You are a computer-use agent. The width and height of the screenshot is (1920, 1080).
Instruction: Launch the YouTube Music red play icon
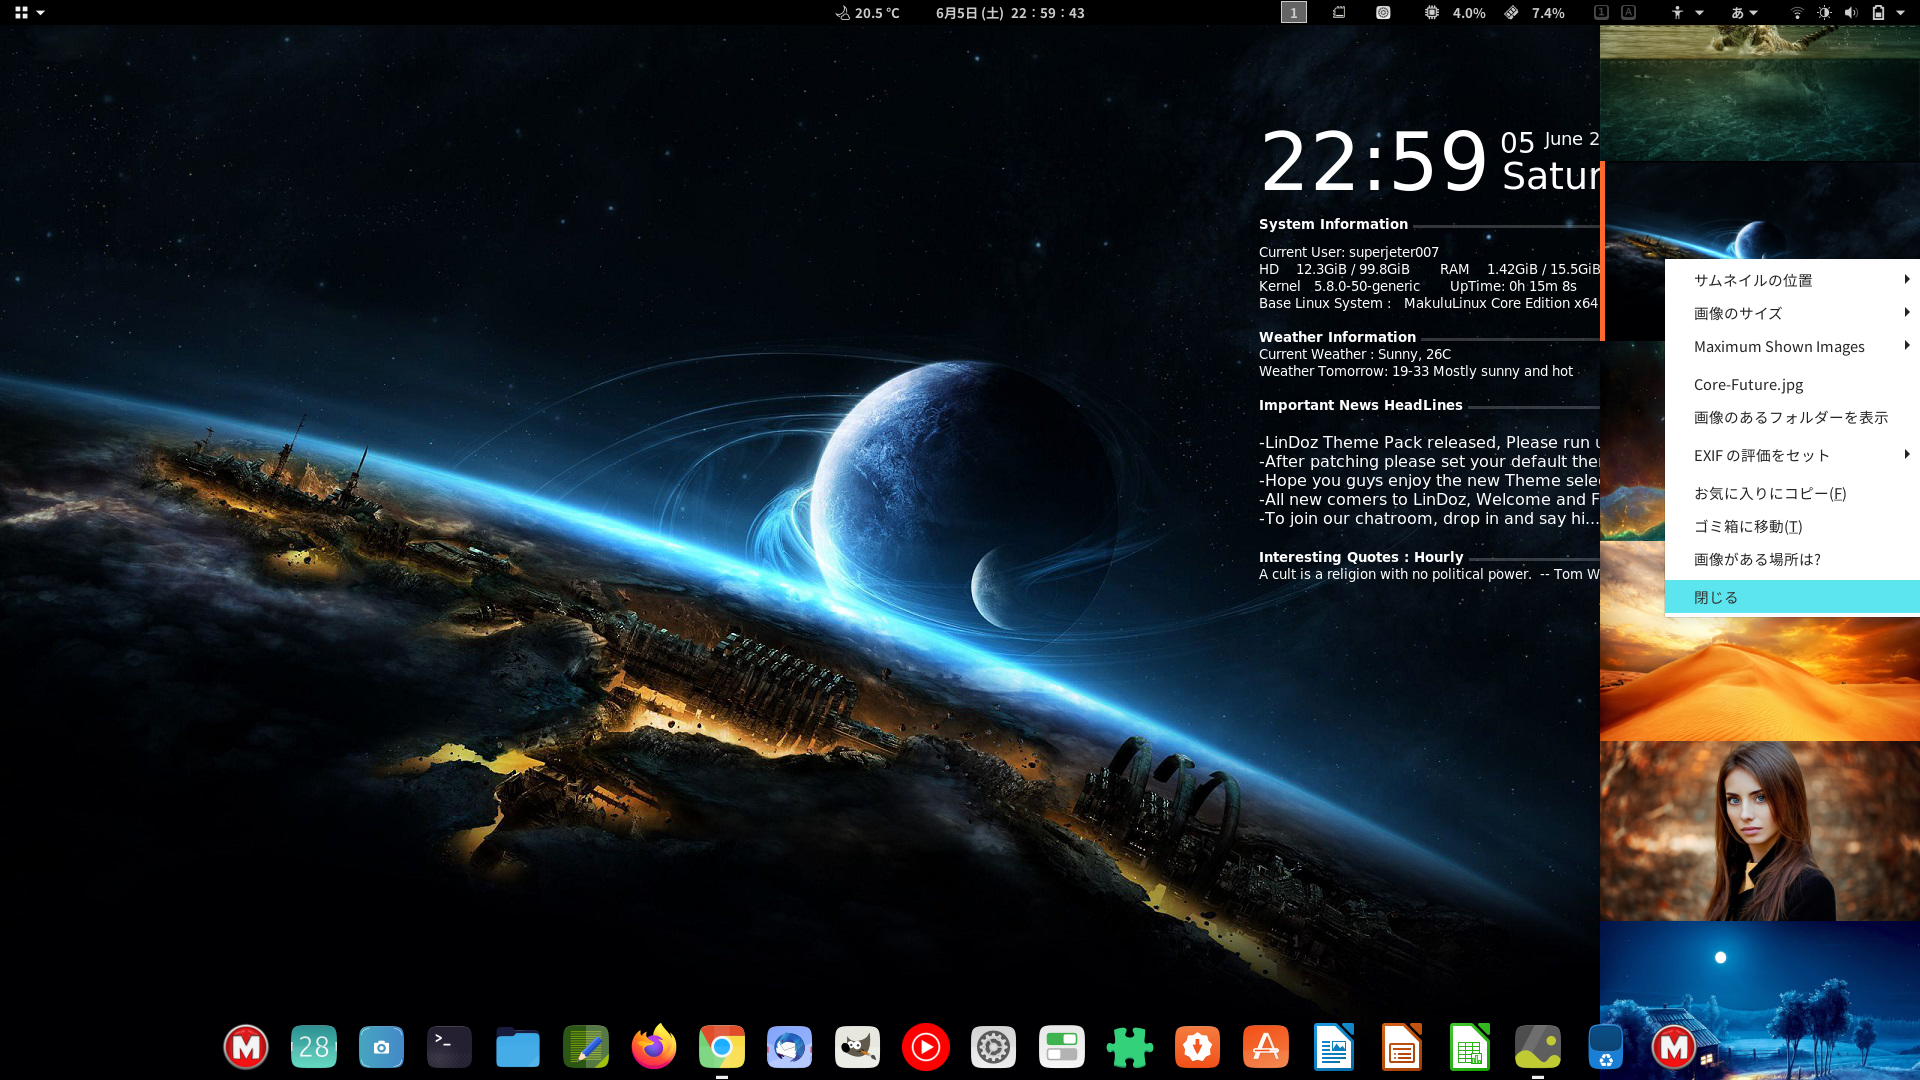pos(925,1047)
